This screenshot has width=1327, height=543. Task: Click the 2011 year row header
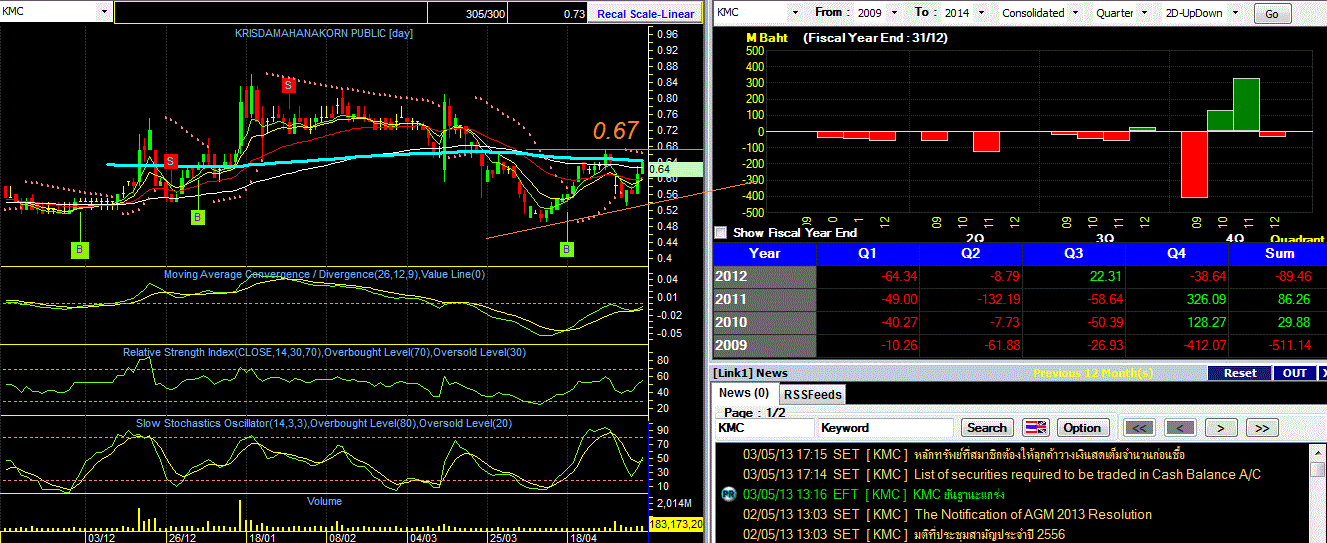coord(764,300)
